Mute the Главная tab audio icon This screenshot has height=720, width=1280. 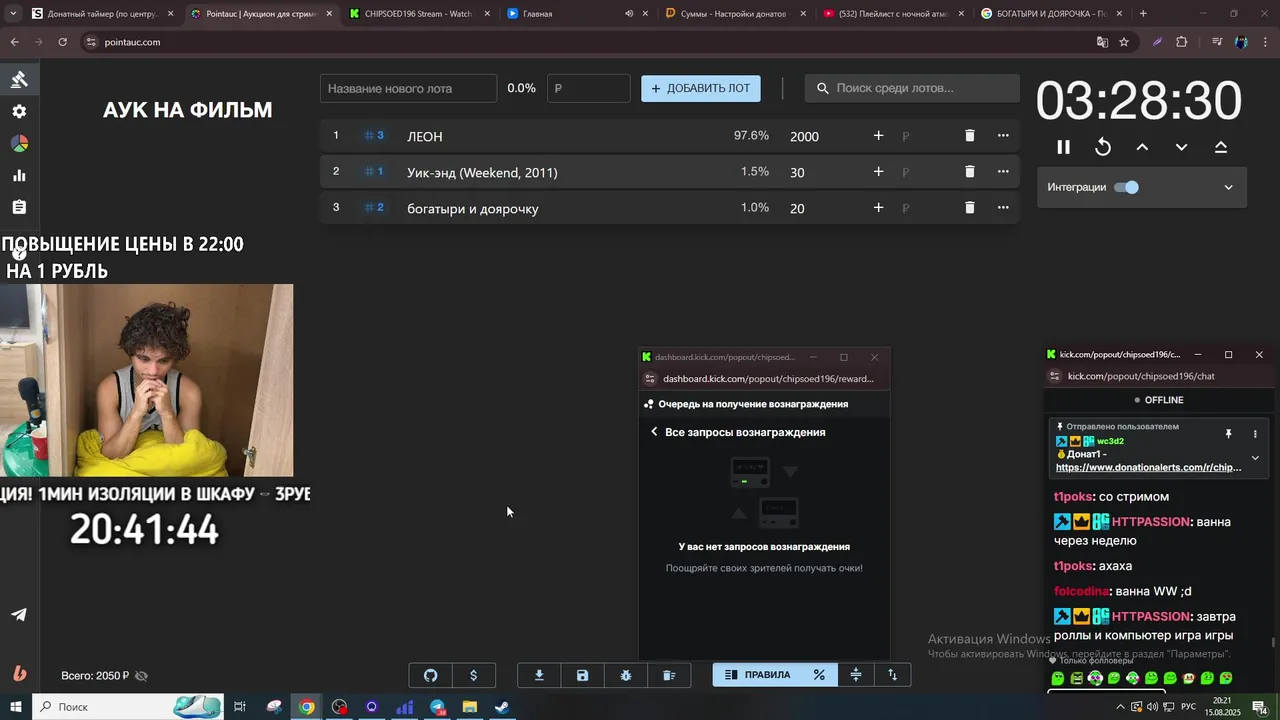[x=629, y=14]
